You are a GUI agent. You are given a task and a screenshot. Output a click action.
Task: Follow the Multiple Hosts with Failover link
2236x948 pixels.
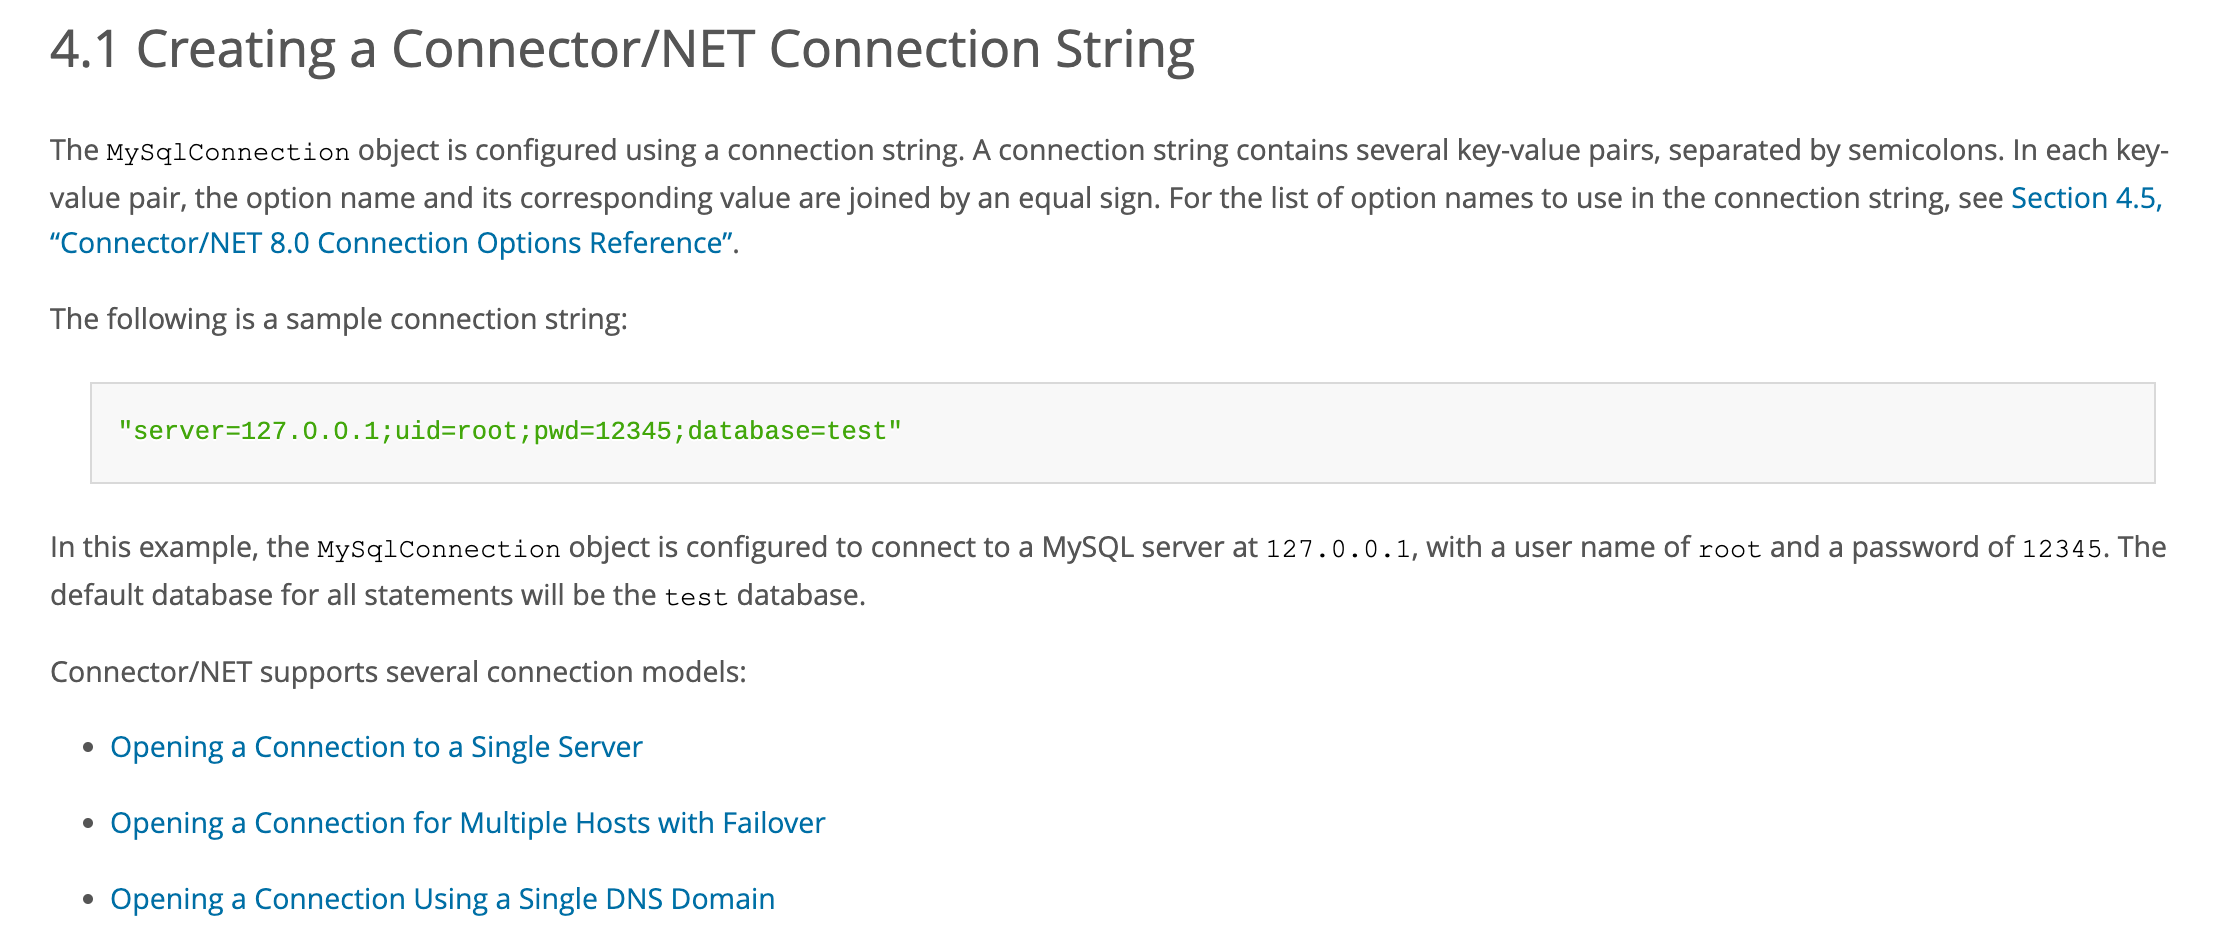467,823
